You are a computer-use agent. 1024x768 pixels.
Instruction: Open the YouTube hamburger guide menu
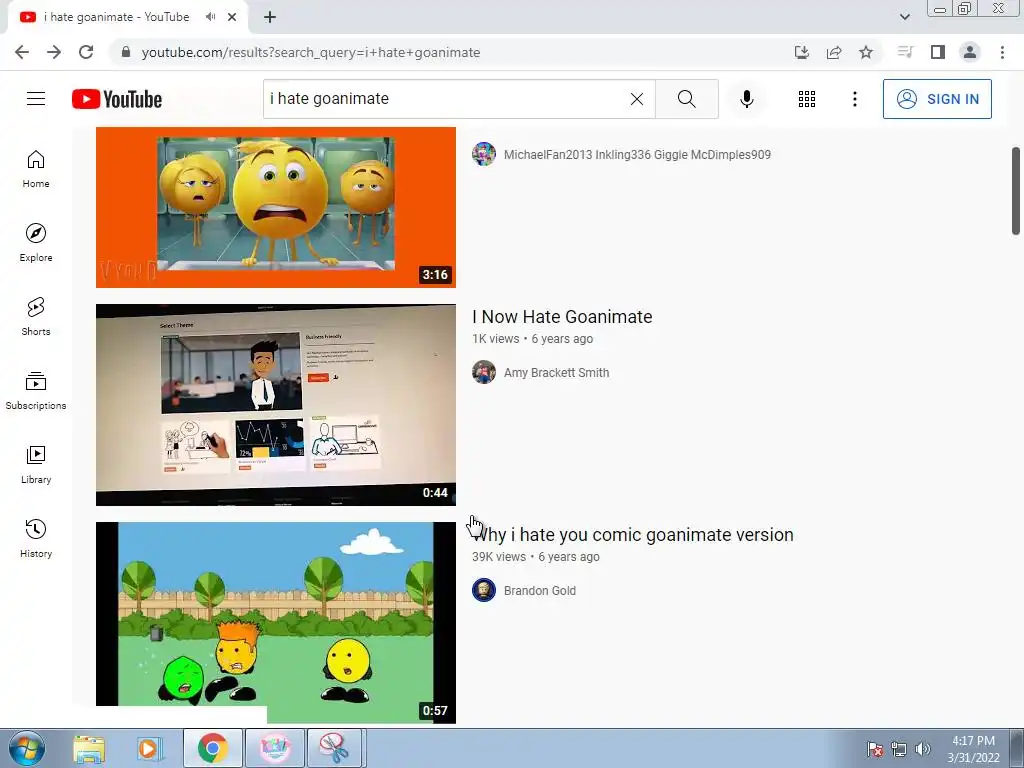[36, 99]
